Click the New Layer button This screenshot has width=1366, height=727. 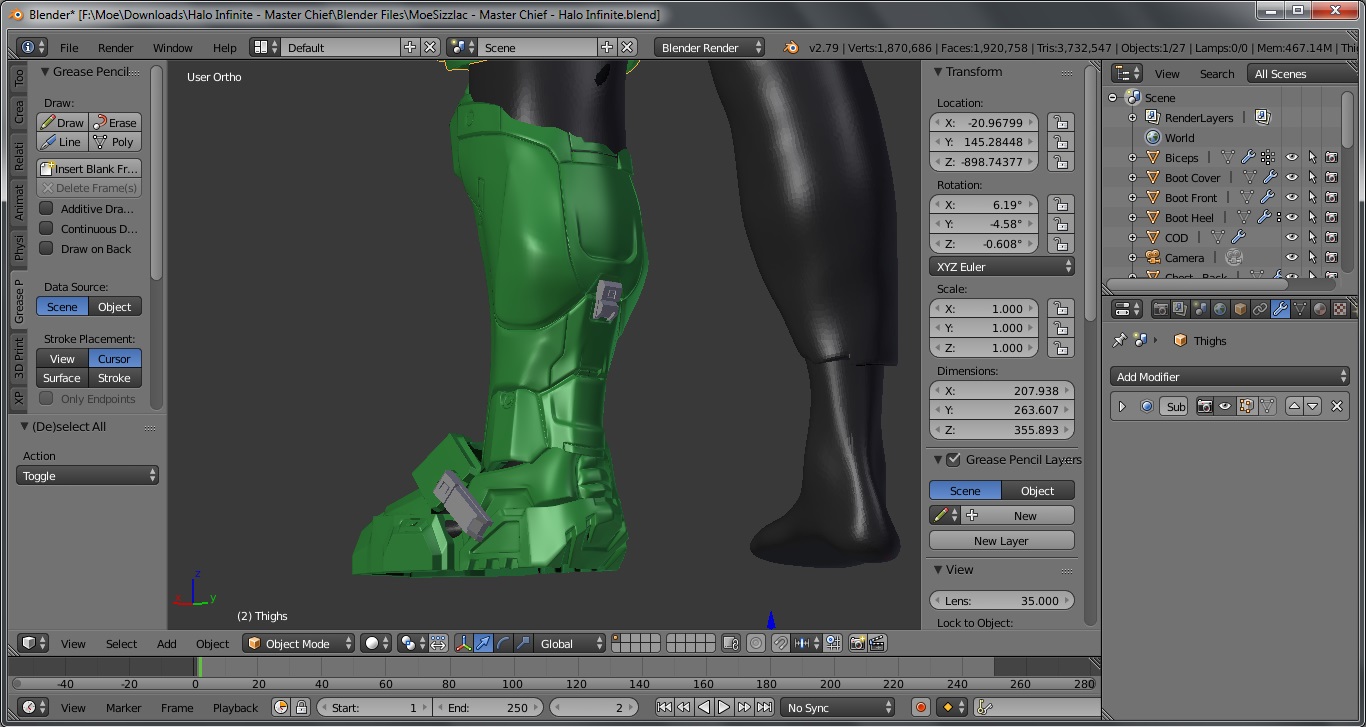1001,540
